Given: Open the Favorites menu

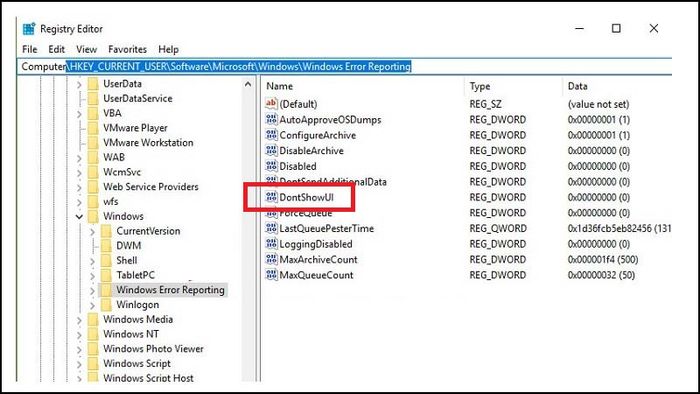Looking at the screenshot, I should pyautogui.click(x=127, y=49).
